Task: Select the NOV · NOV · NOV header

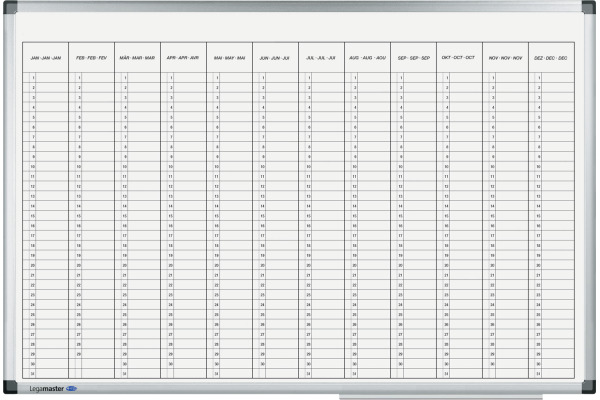Action: click(x=505, y=58)
